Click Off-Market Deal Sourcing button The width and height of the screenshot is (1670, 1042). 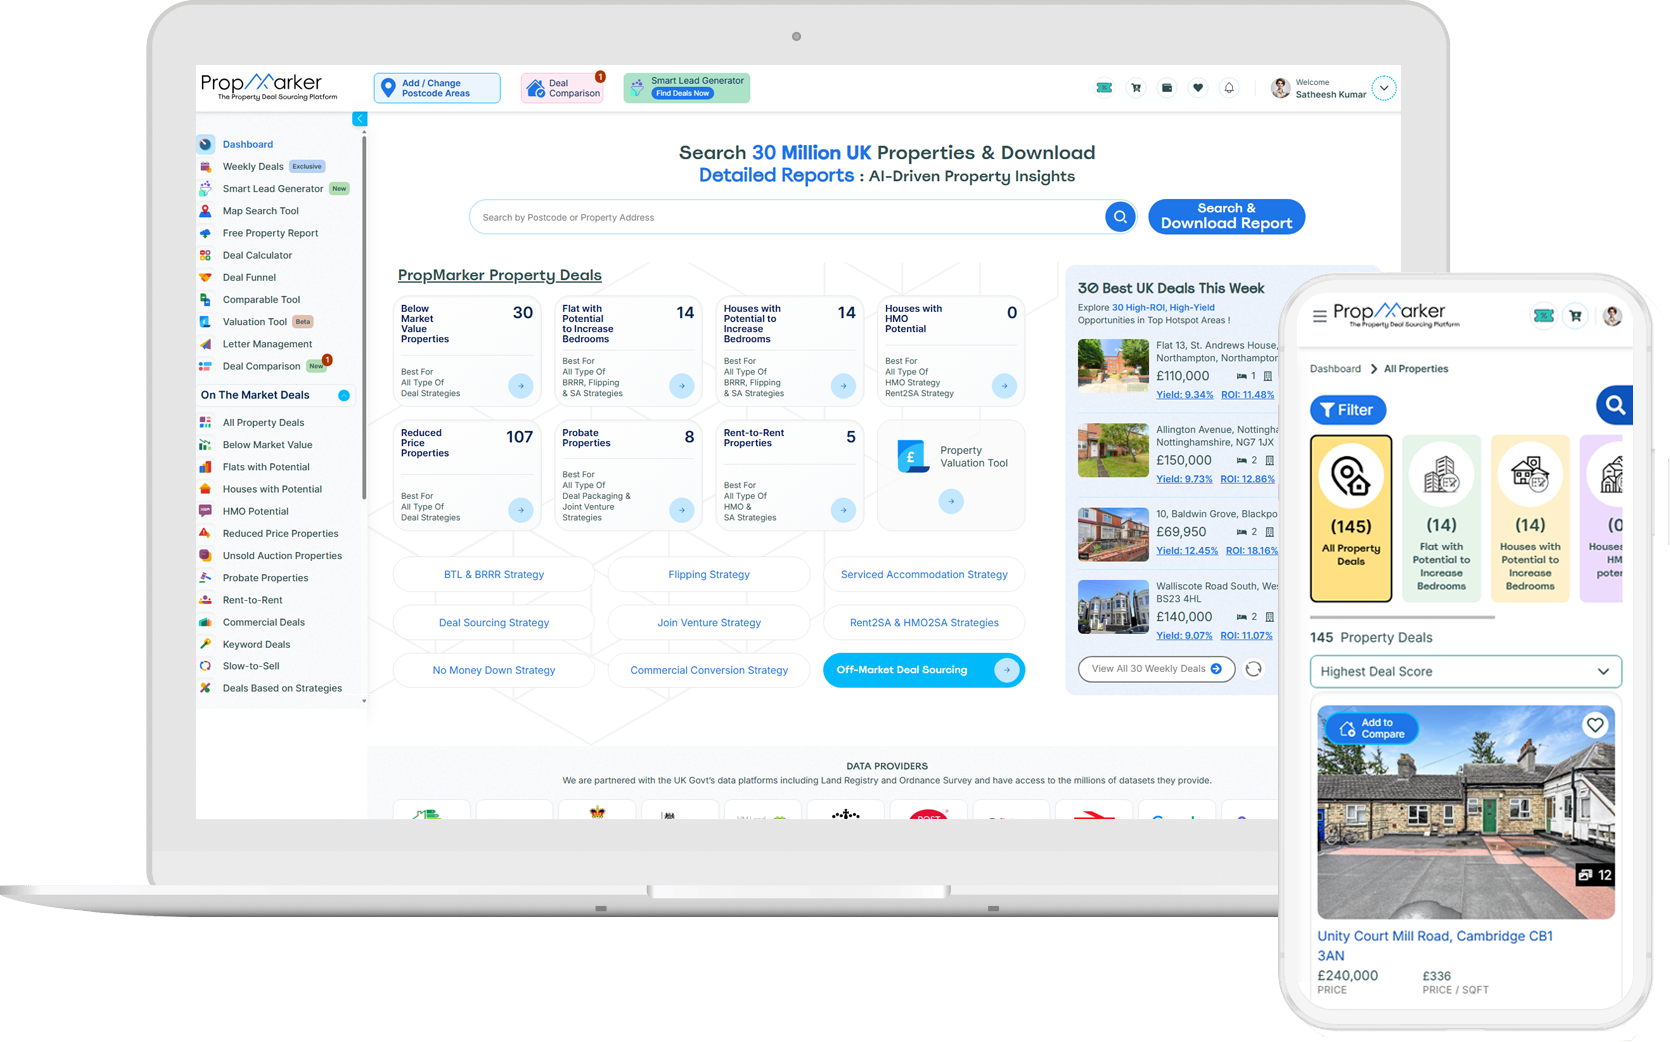coord(923,670)
